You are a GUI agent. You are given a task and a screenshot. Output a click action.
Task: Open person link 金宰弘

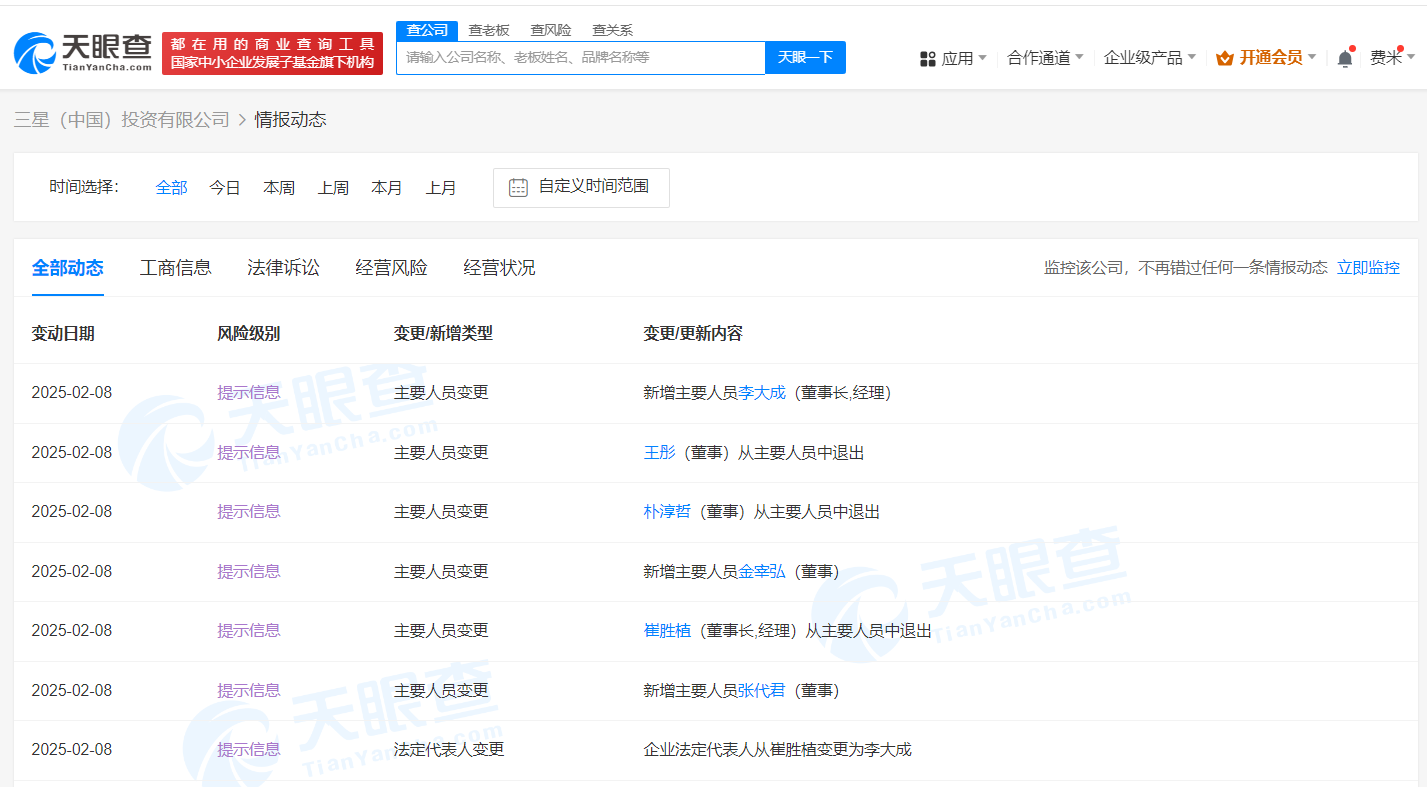[x=762, y=571]
